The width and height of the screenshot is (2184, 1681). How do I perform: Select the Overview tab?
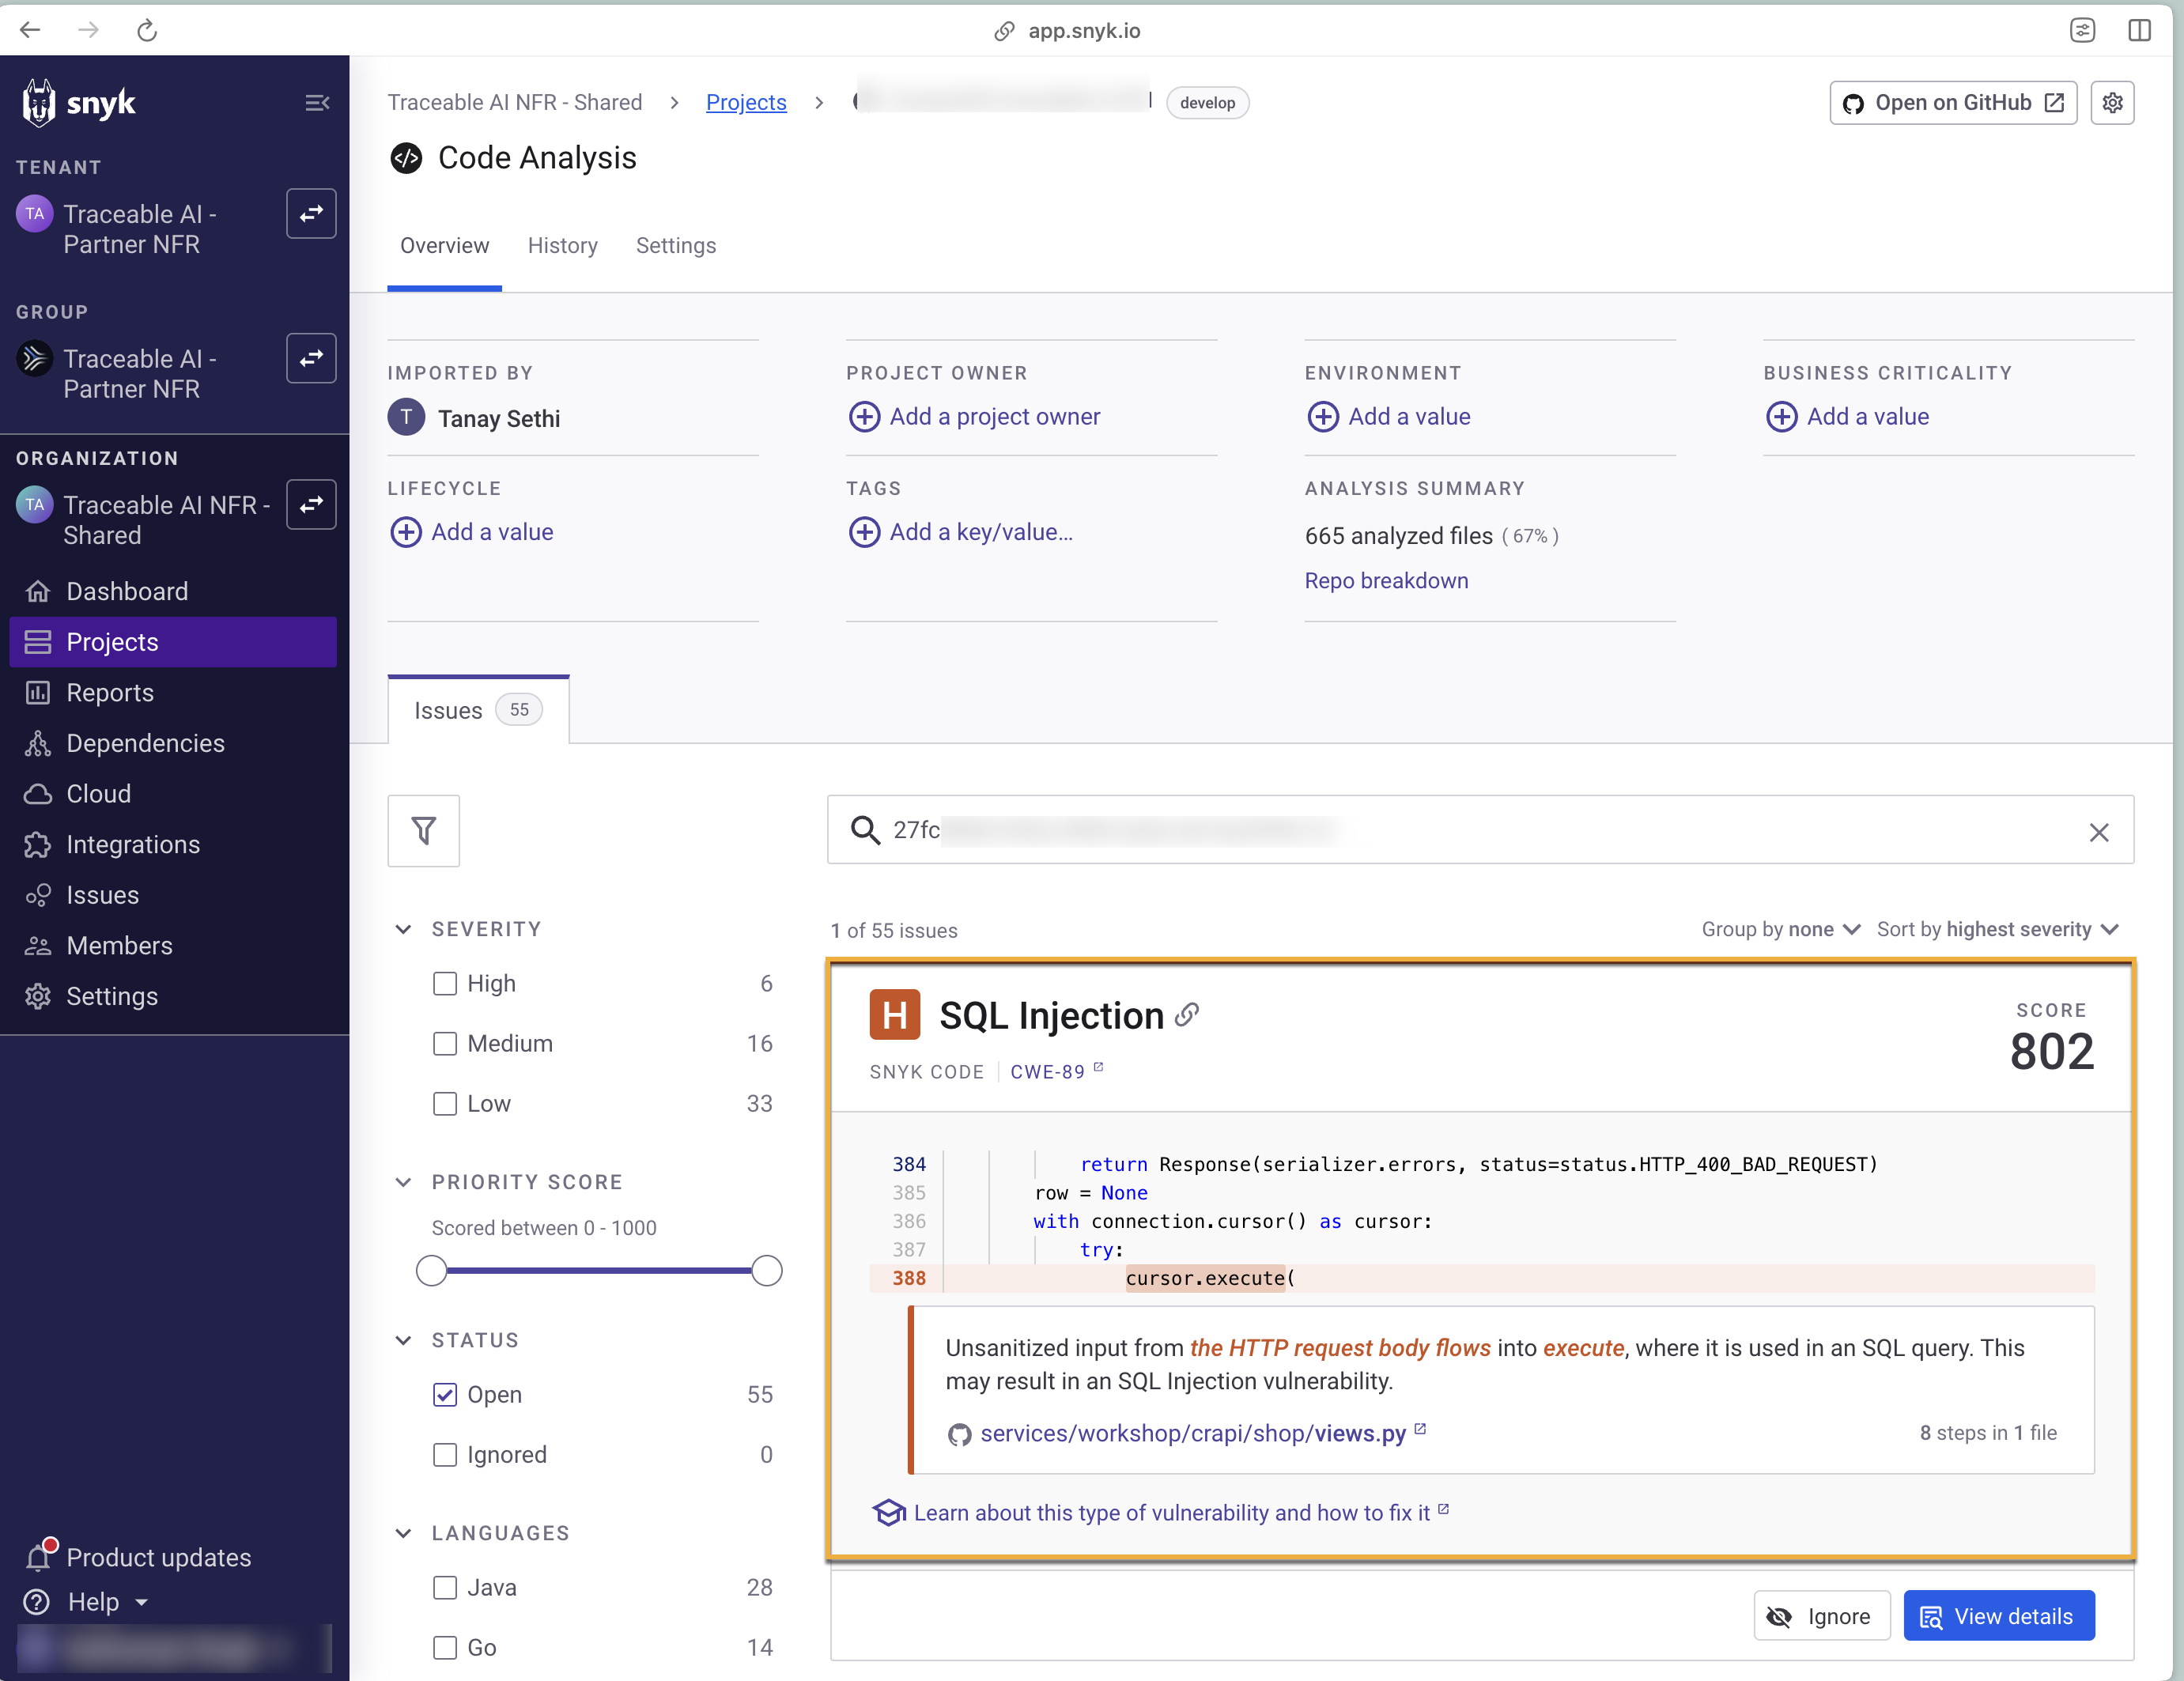(445, 245)
